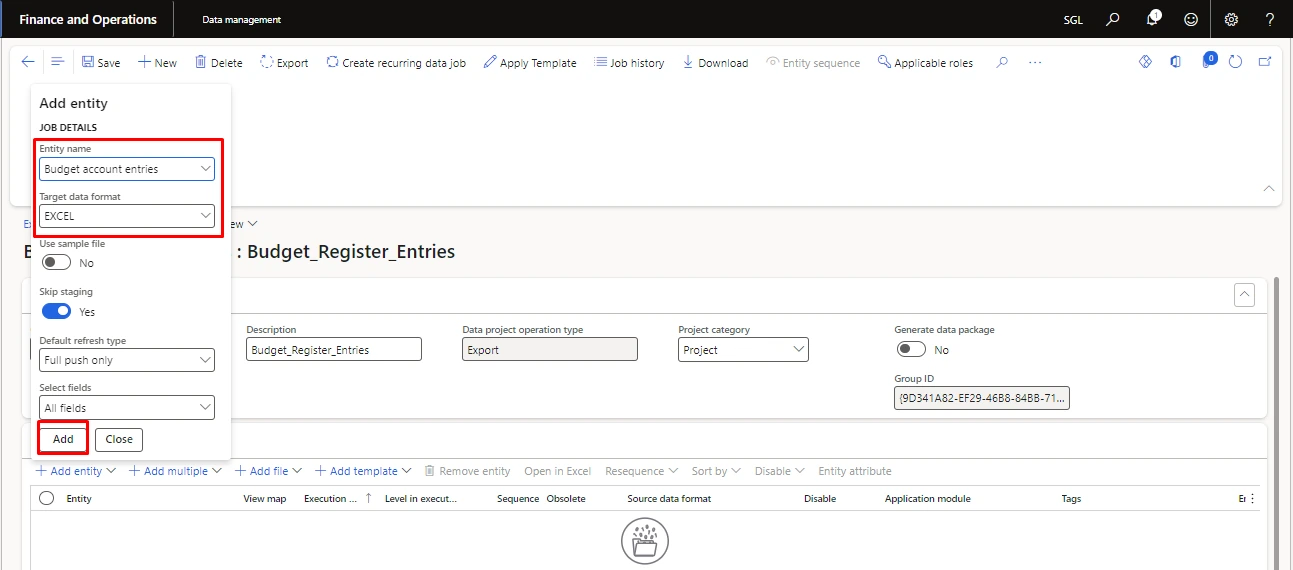Screen dimensions: 1293x570
Task: Open Help question mark
Action: click(1270, 19)
